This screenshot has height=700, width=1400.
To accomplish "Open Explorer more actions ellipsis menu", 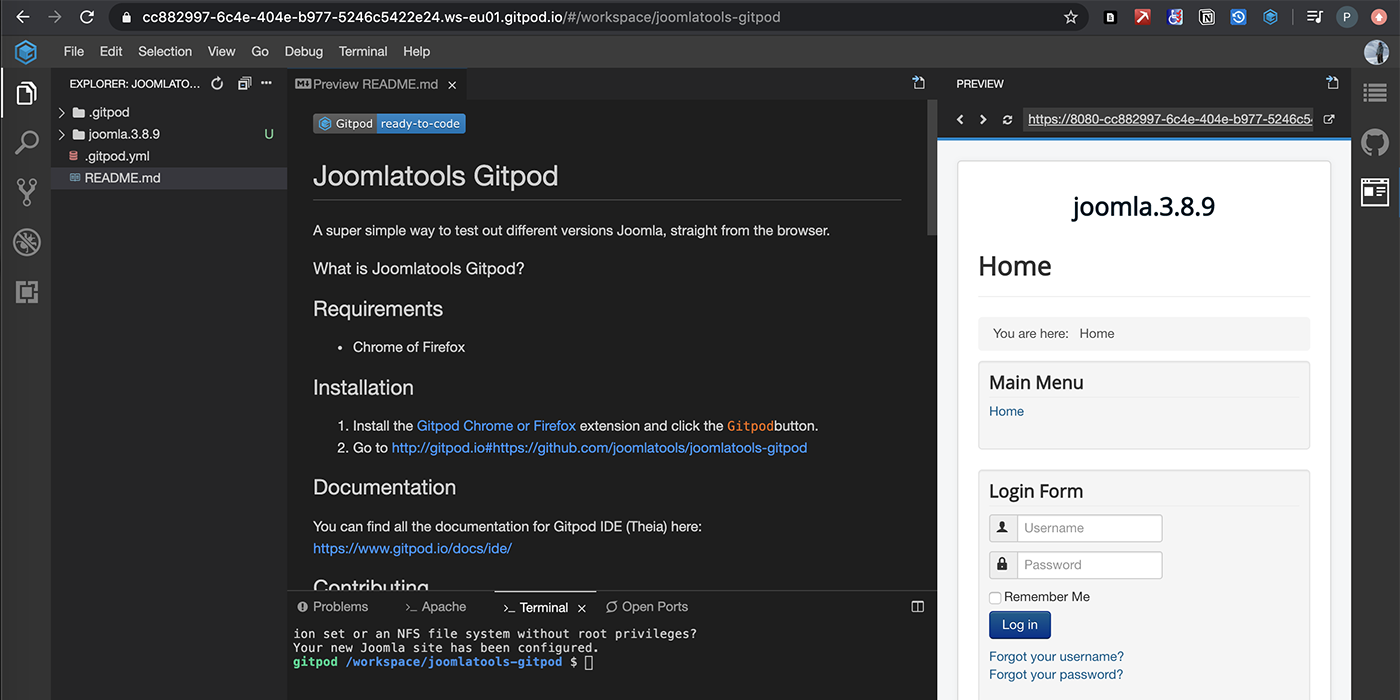I will [x=266, y=84].
